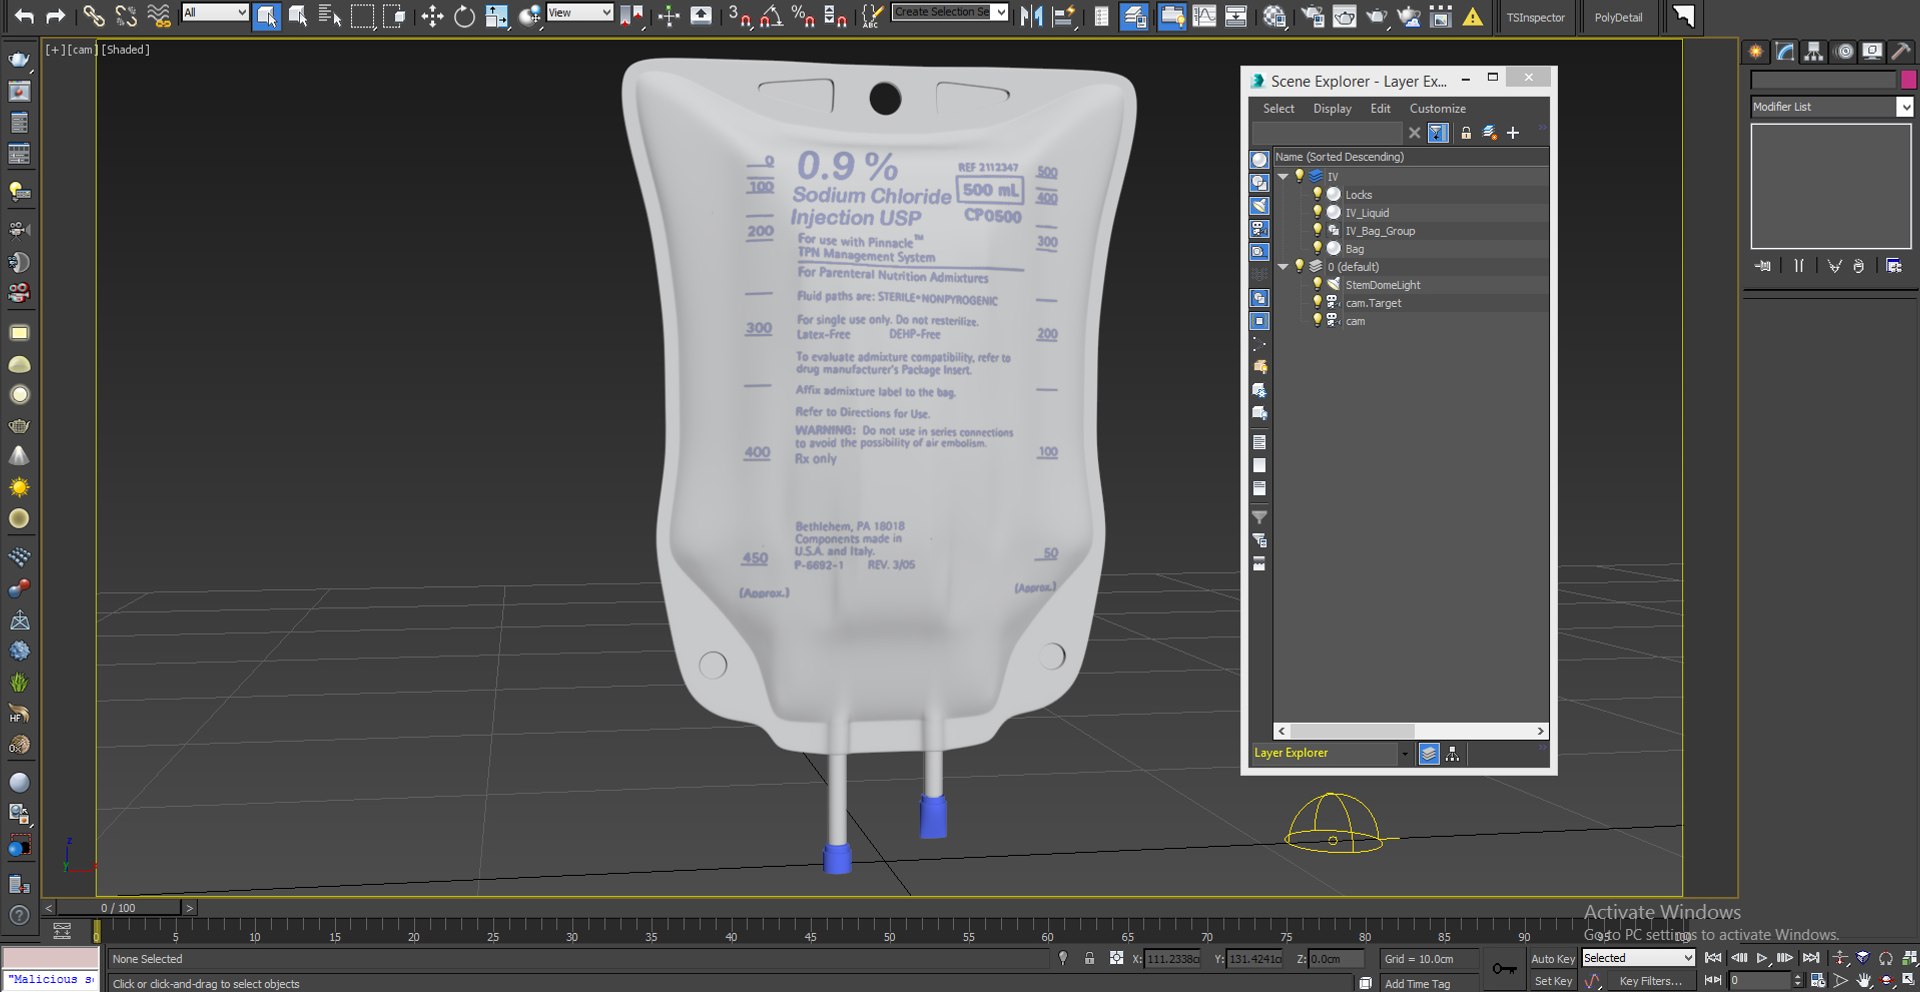
Task: Activate the Select and Scale tool
Action: tap(497, 15)
